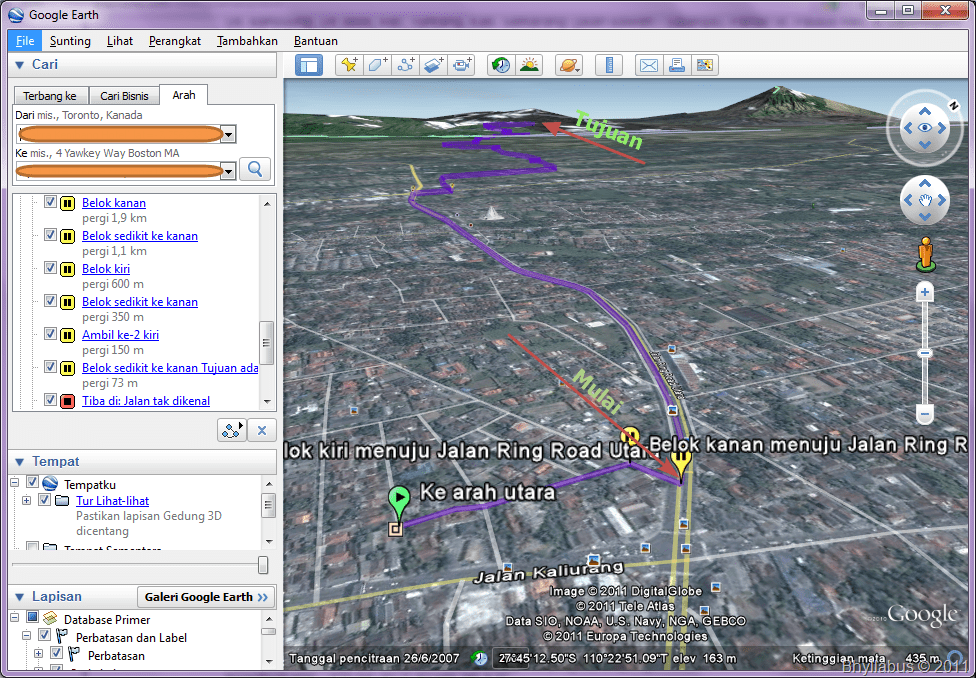Print the current view
Screen dimensions: 976x678
pos(677,65)
